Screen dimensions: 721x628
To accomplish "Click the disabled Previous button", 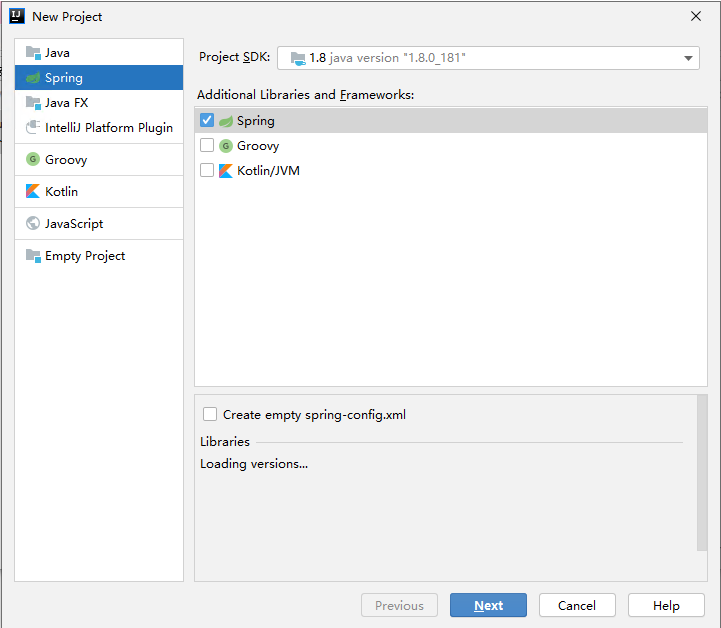I will [399, 605].
